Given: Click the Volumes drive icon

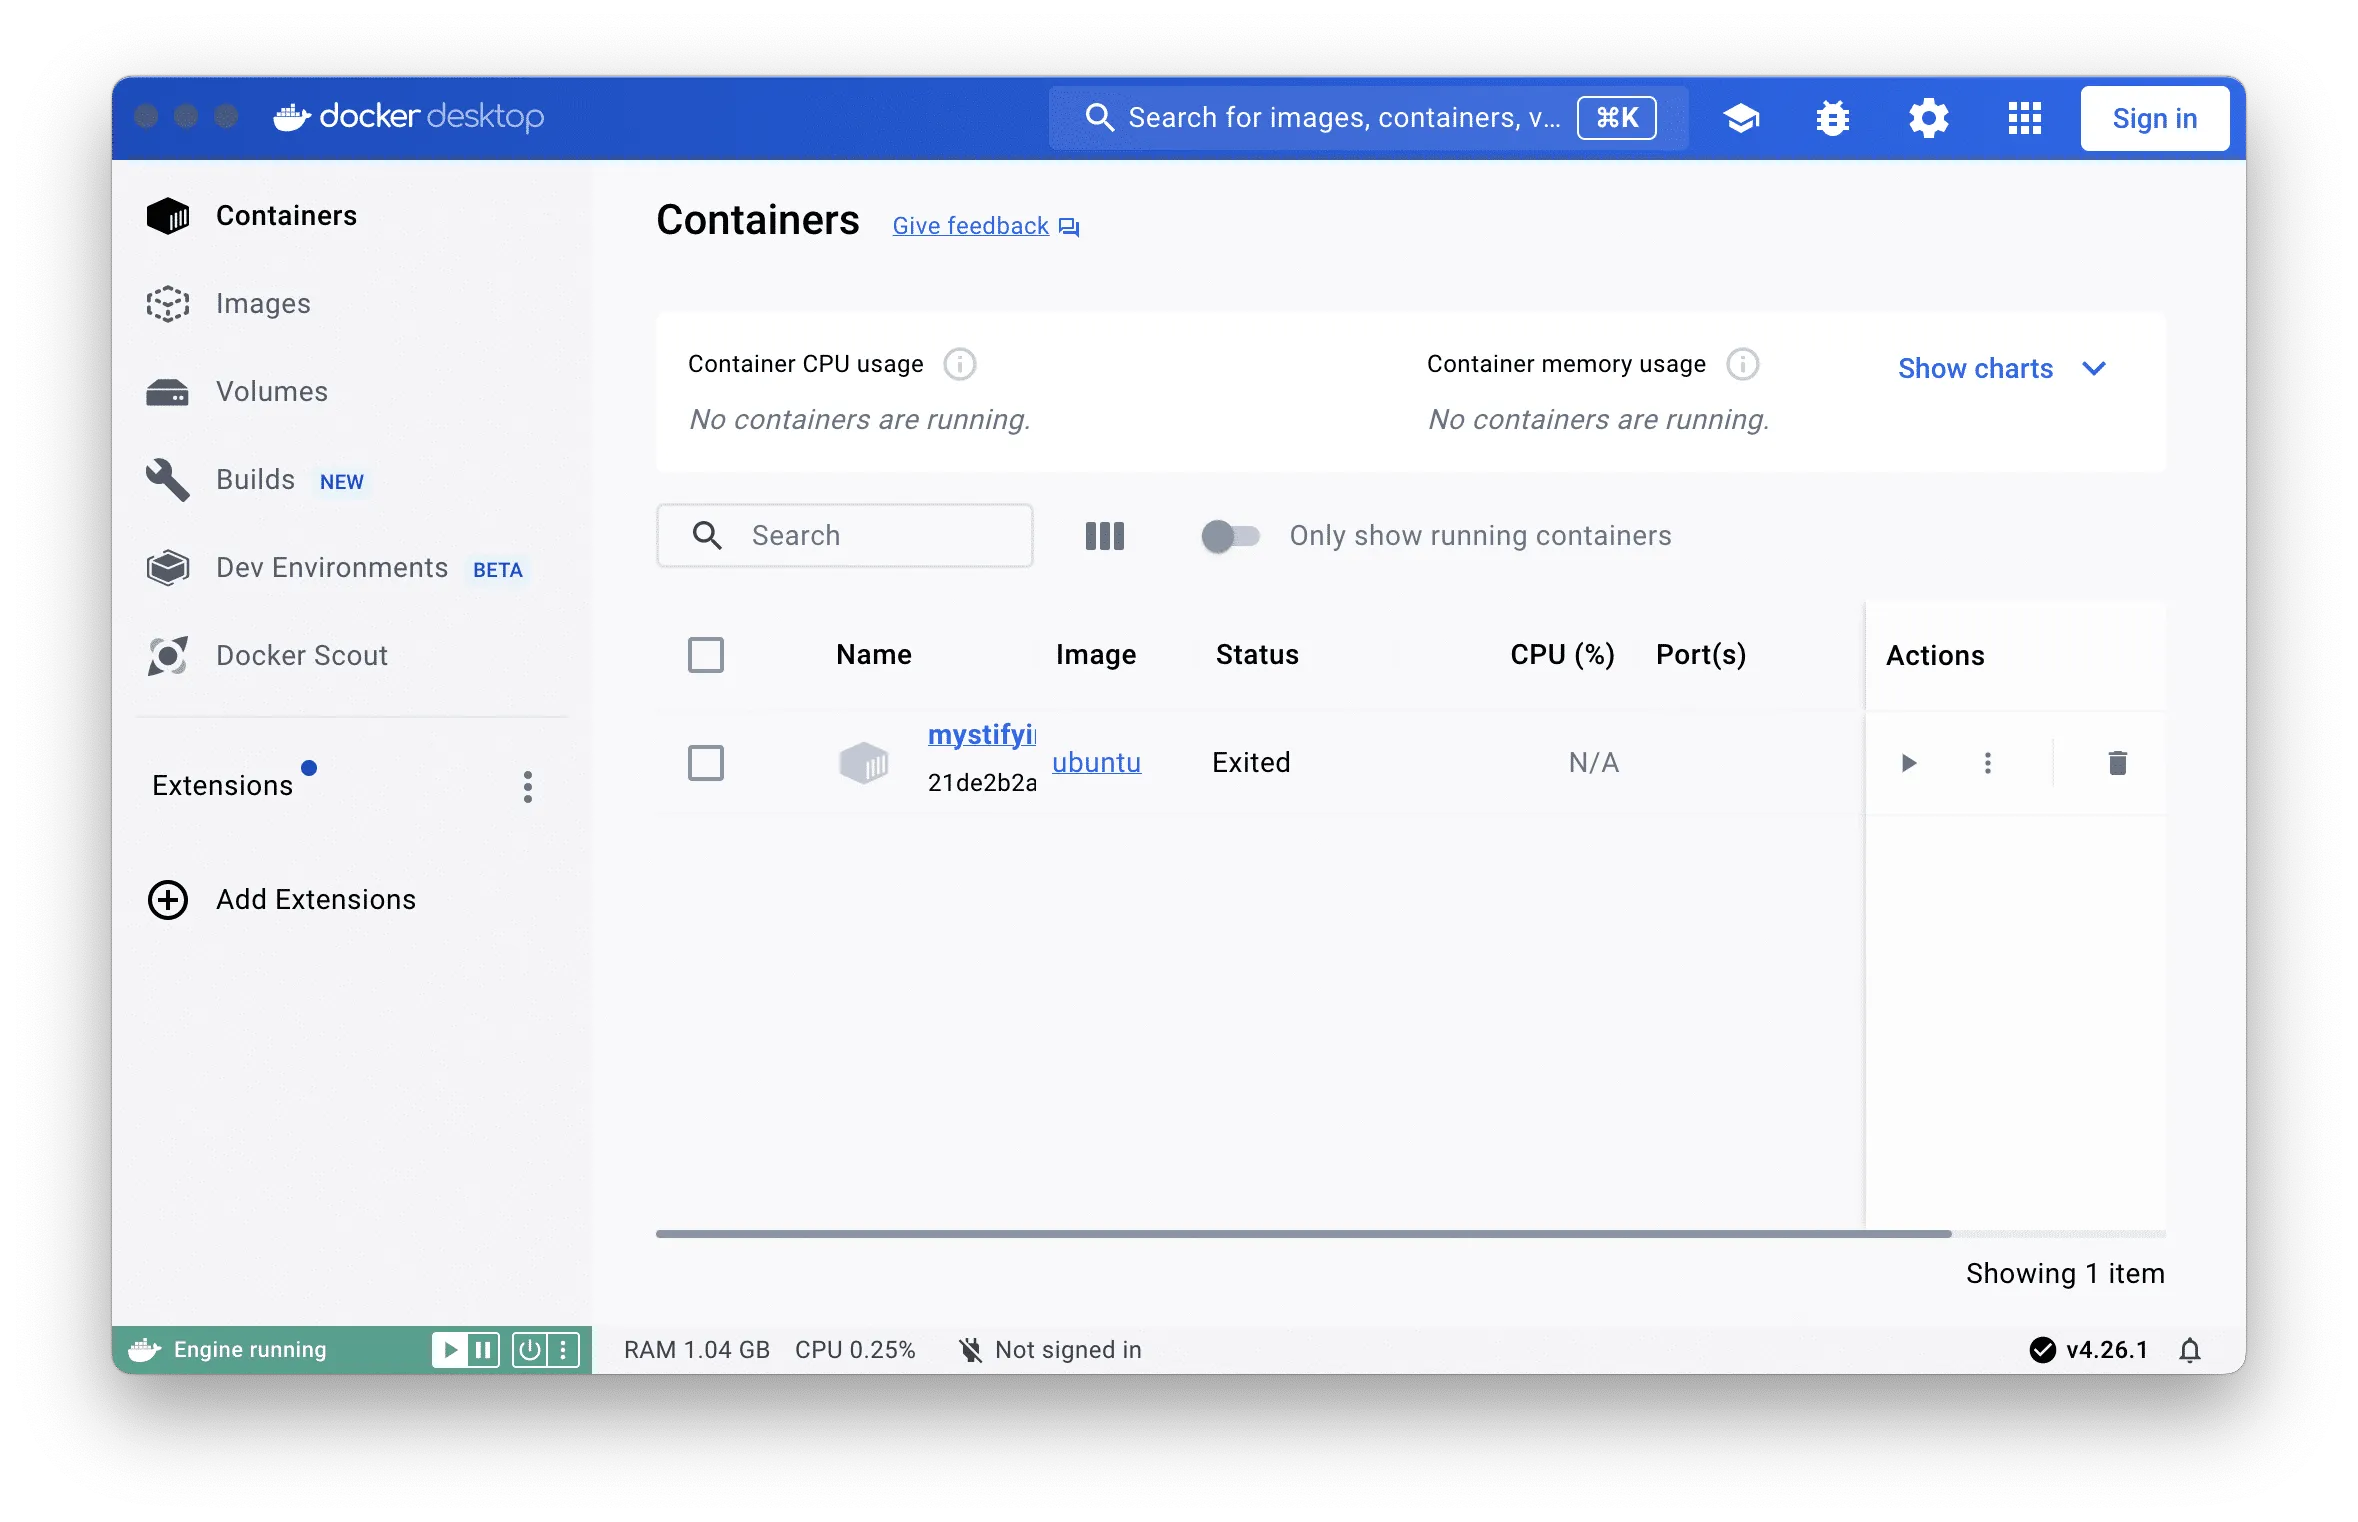Looking at the screenshot, I should (167, 392).
